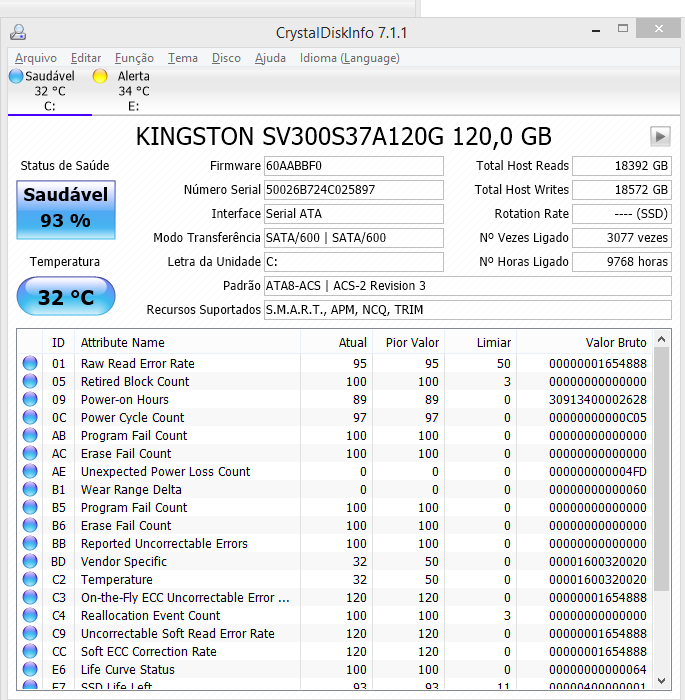Click the Número Serial field
The height and width of the screenshot is (700, 685).
(x=352, y=190)
